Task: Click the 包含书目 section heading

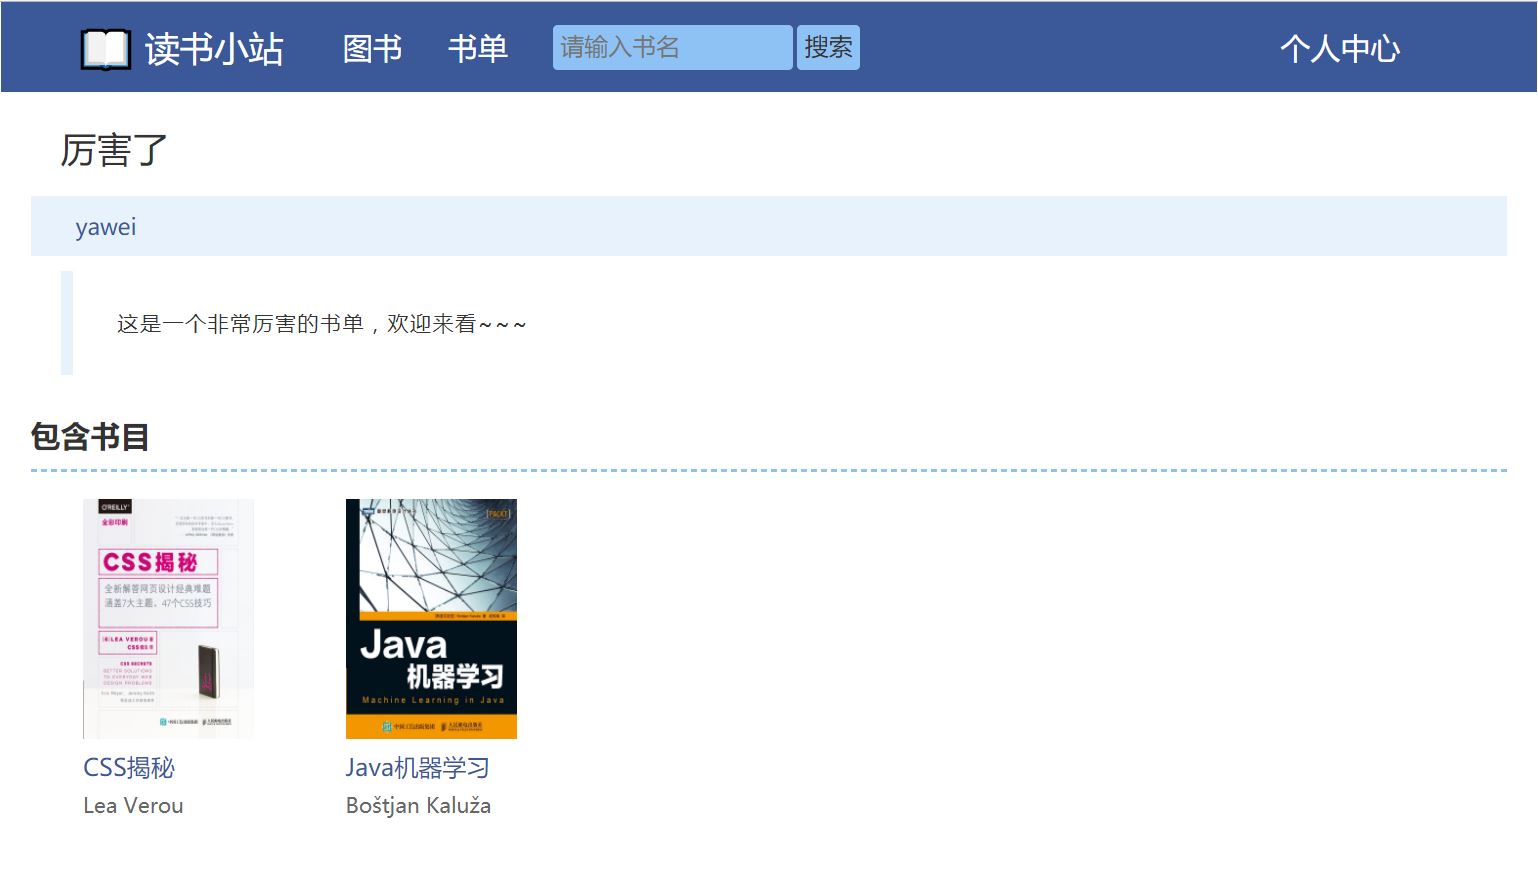Action: click(x=90, y=437)
